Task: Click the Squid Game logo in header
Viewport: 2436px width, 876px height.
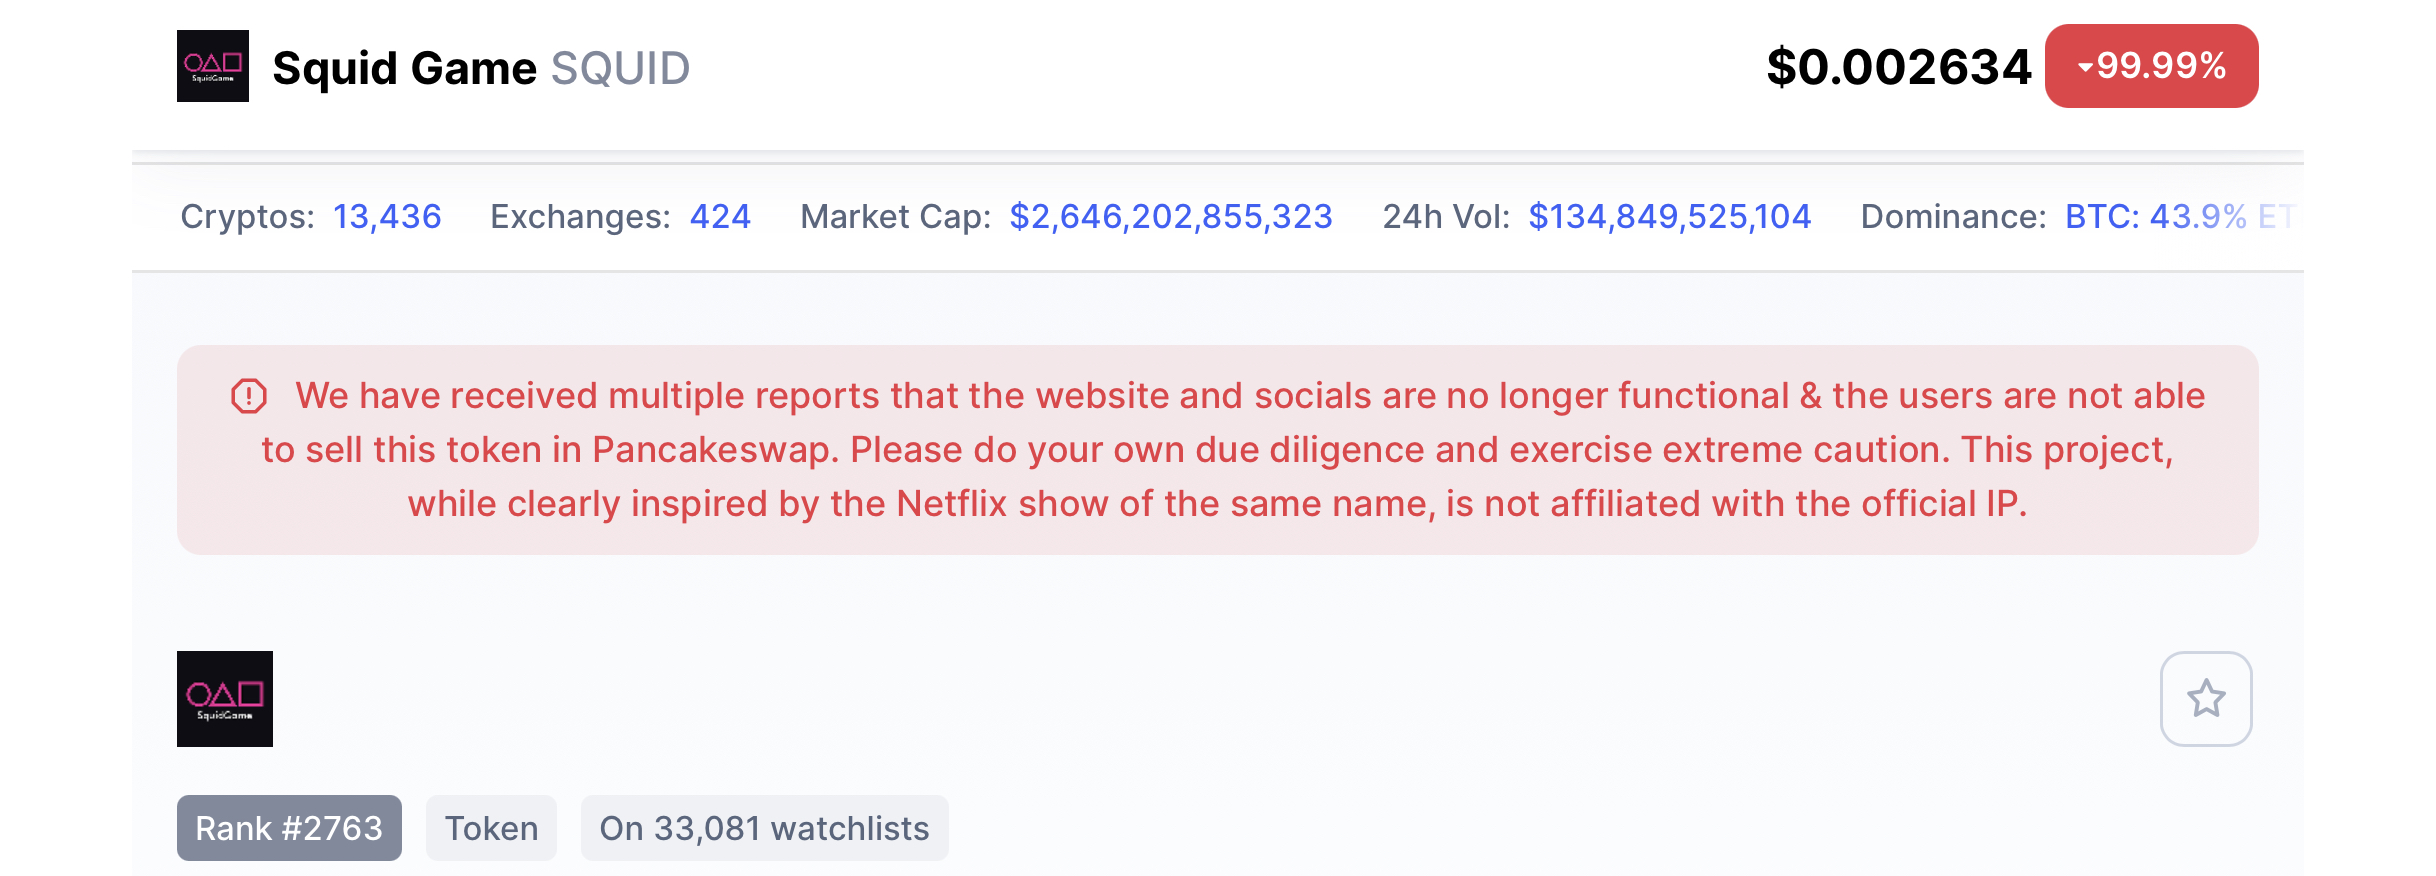Action: 213,66
